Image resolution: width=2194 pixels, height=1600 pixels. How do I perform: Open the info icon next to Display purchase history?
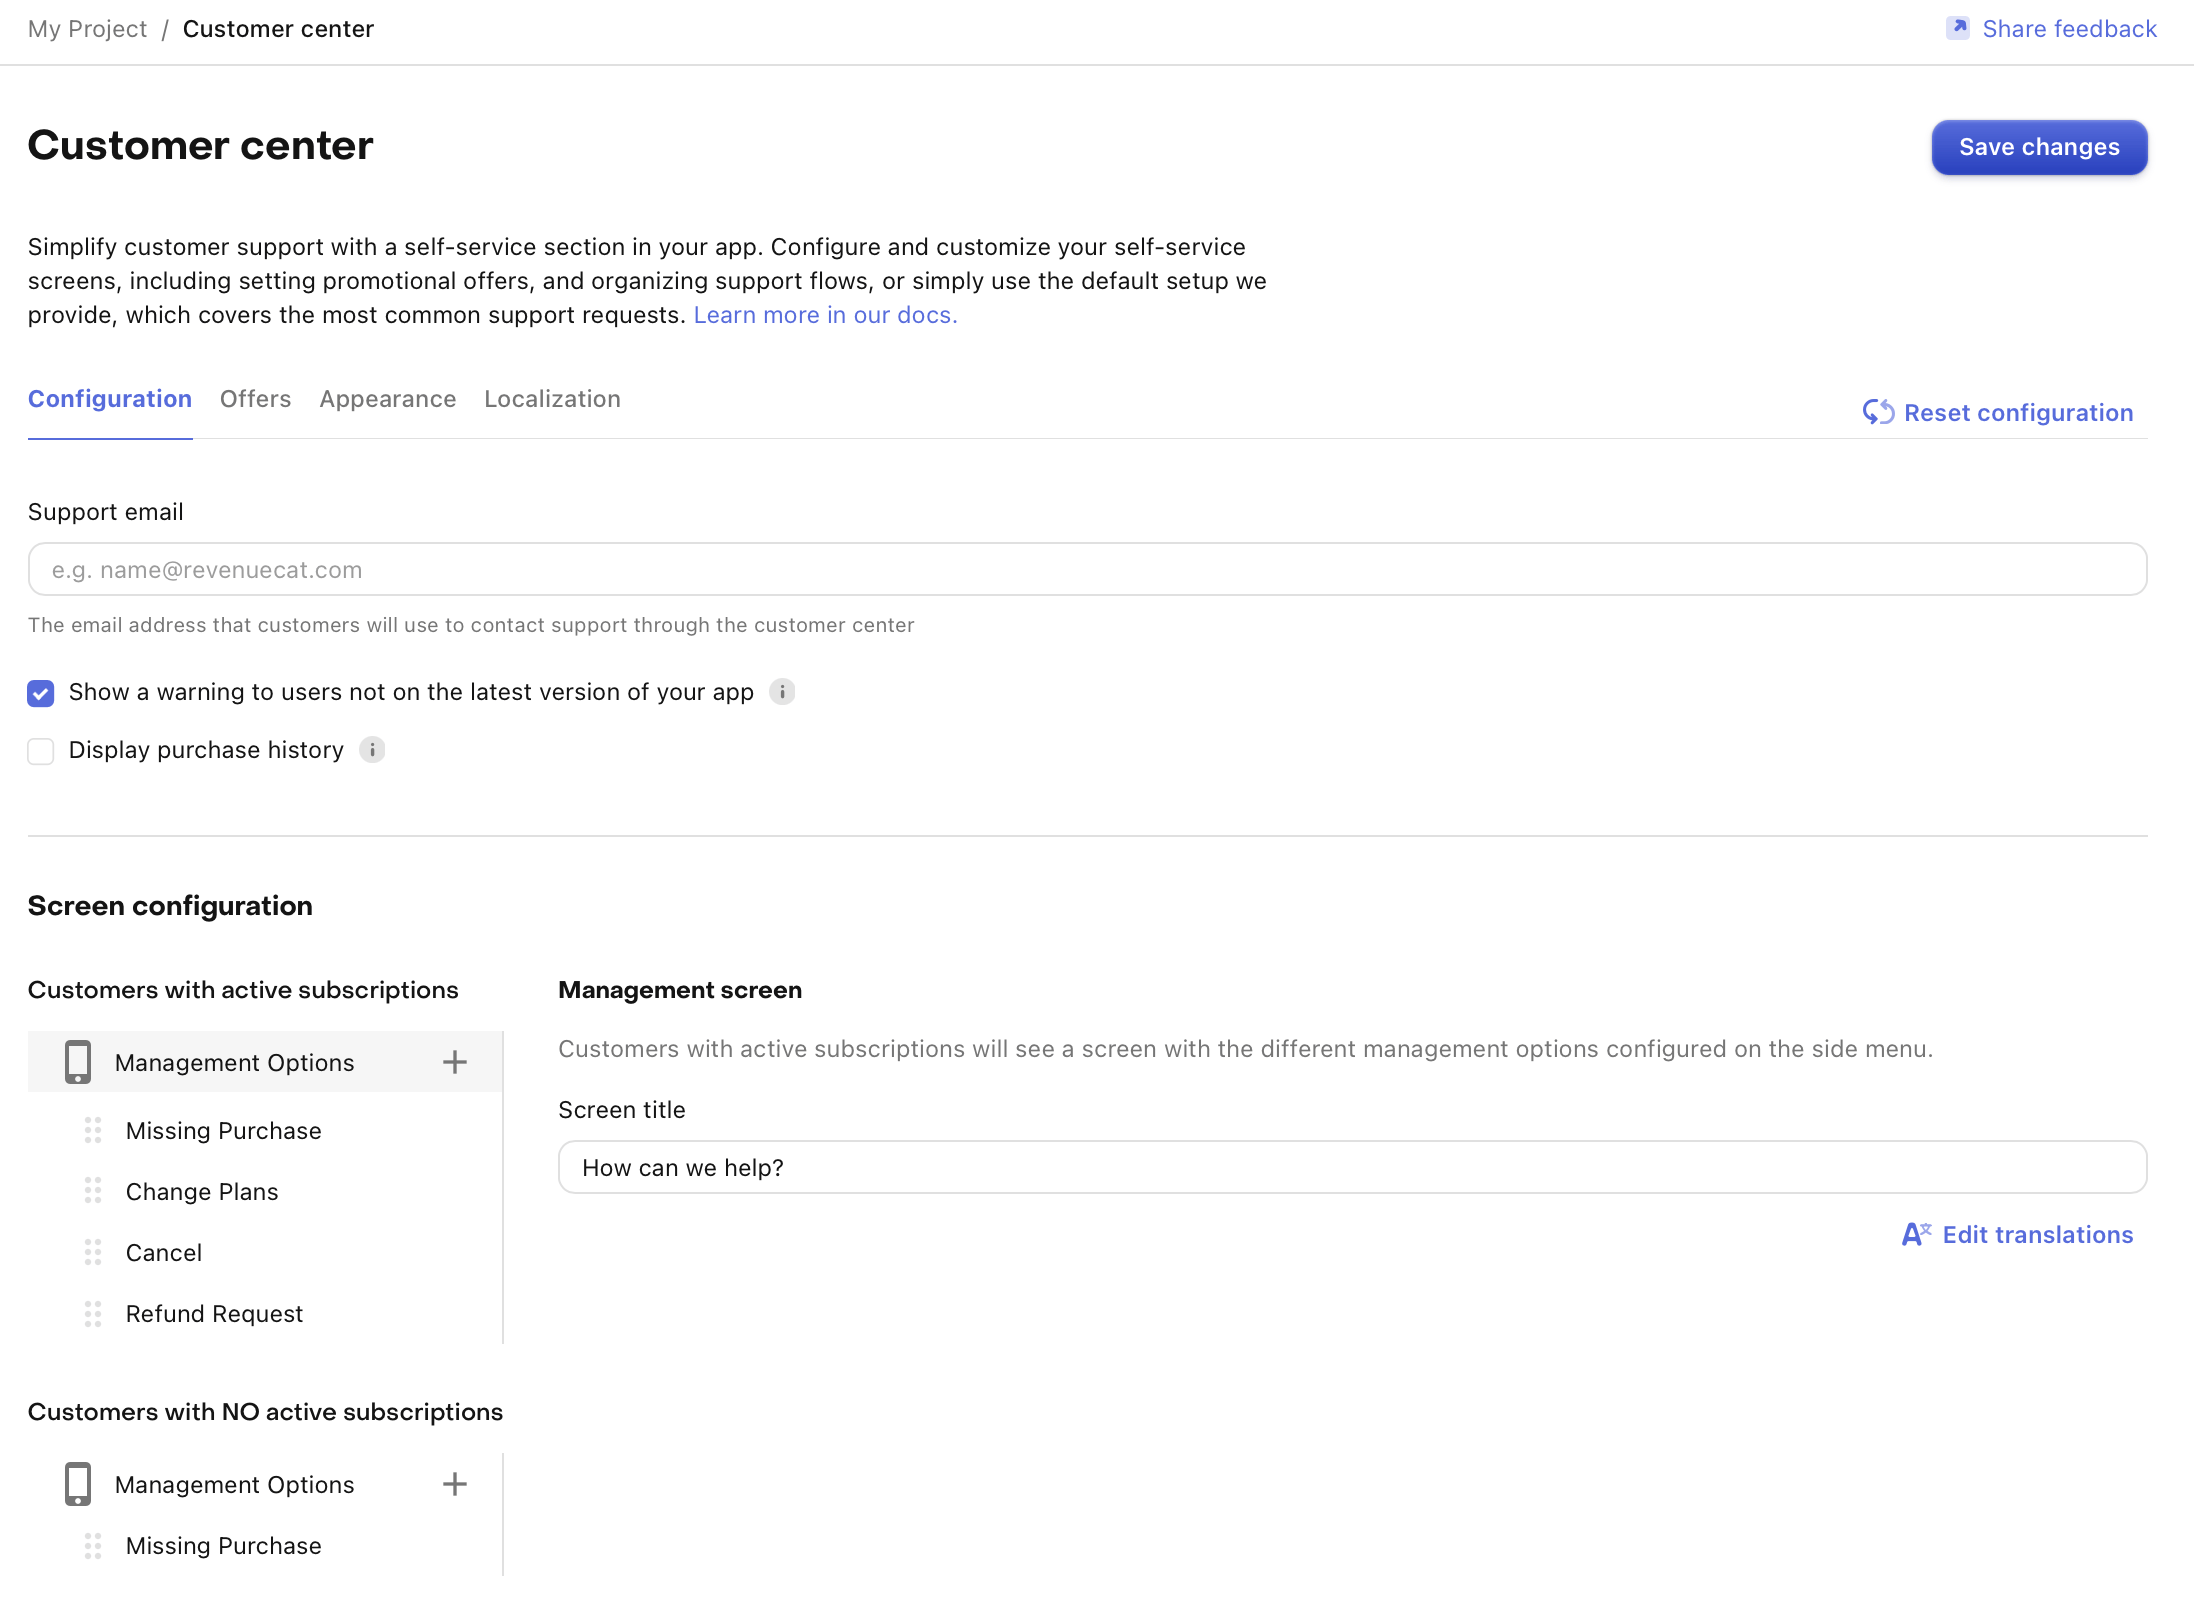click(x=372, y=750)
